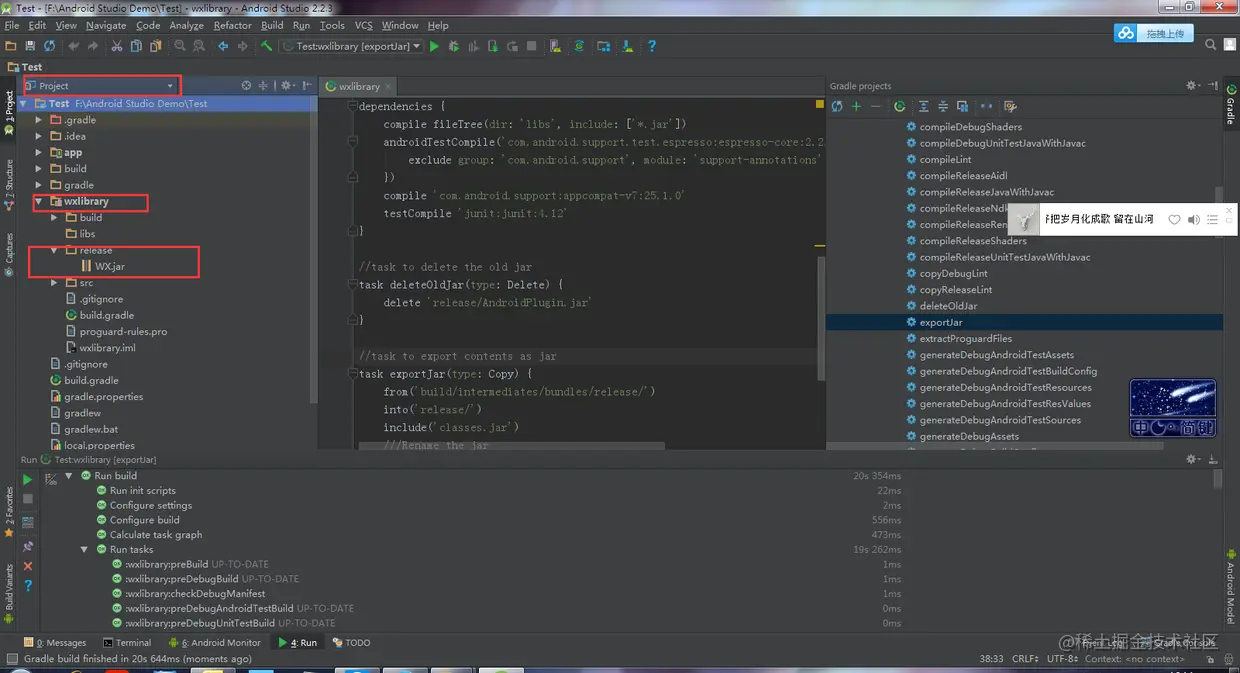
Task: Select gradle.properties file in project tree
Action: [96, 397]
